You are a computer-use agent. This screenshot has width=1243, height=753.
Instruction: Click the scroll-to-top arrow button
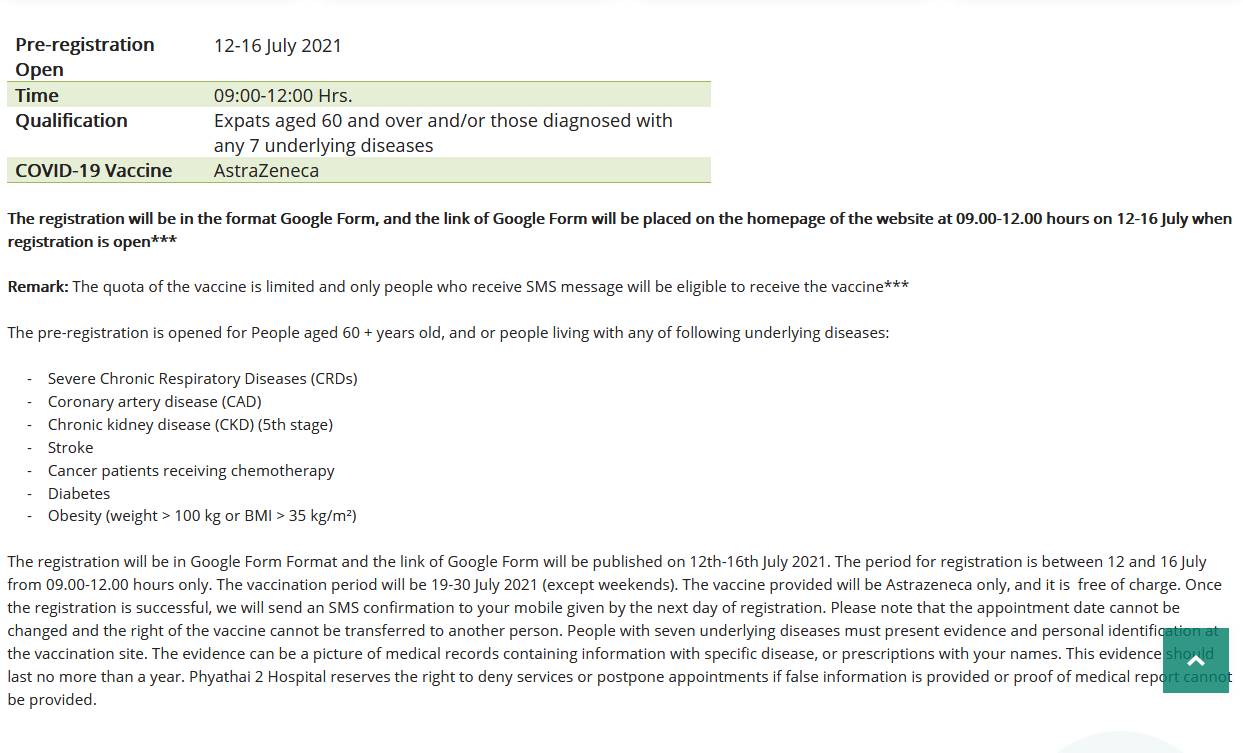(x=1195, y=660)
